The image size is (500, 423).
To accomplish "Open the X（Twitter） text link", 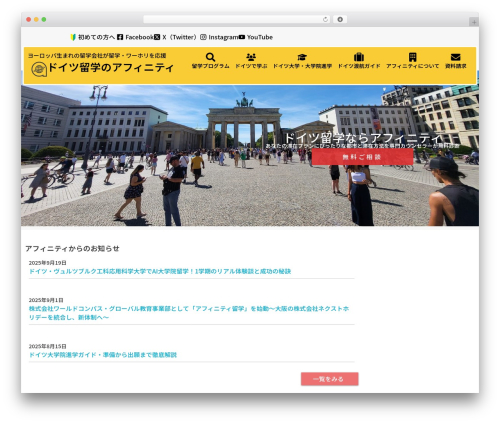I will pos(181,37).
